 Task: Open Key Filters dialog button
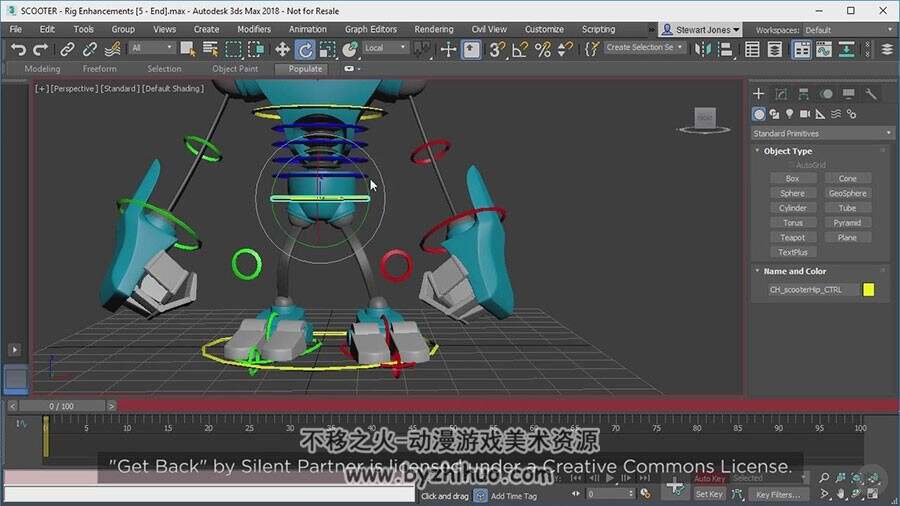[x=777, y=494]
